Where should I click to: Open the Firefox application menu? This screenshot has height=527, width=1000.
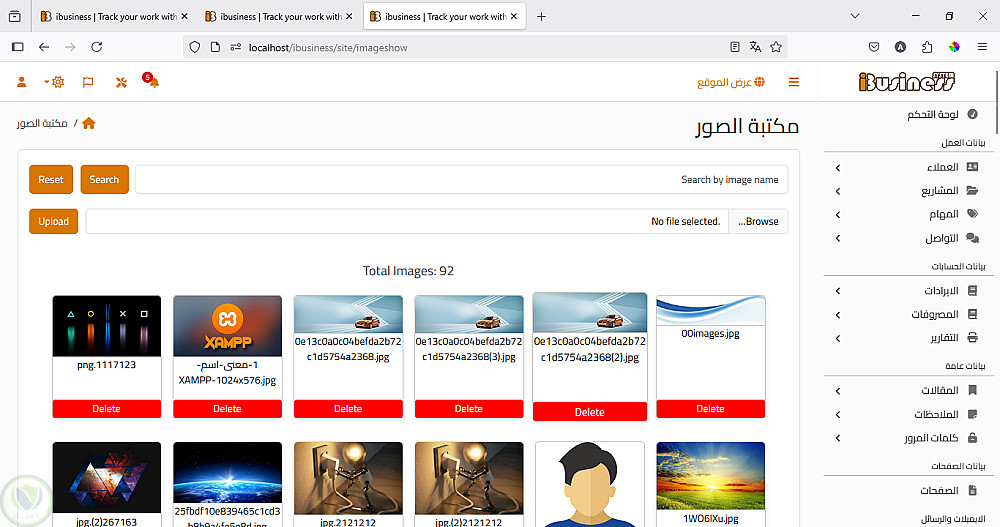(x=982, y=47)
